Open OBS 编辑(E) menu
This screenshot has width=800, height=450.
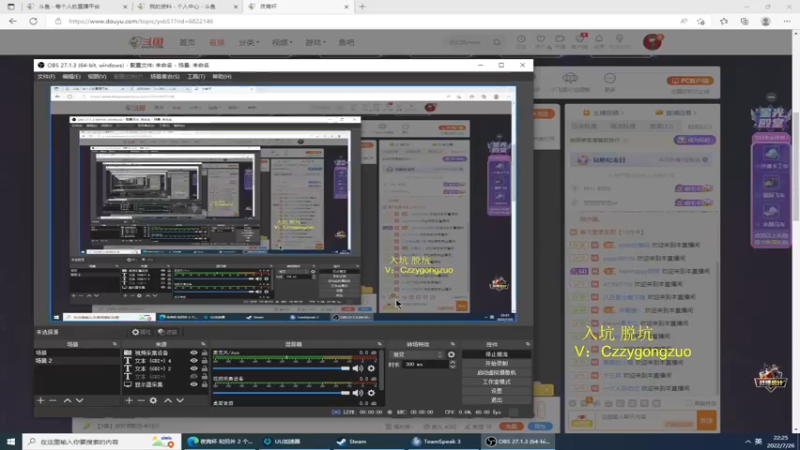click(x=71, y=77)
